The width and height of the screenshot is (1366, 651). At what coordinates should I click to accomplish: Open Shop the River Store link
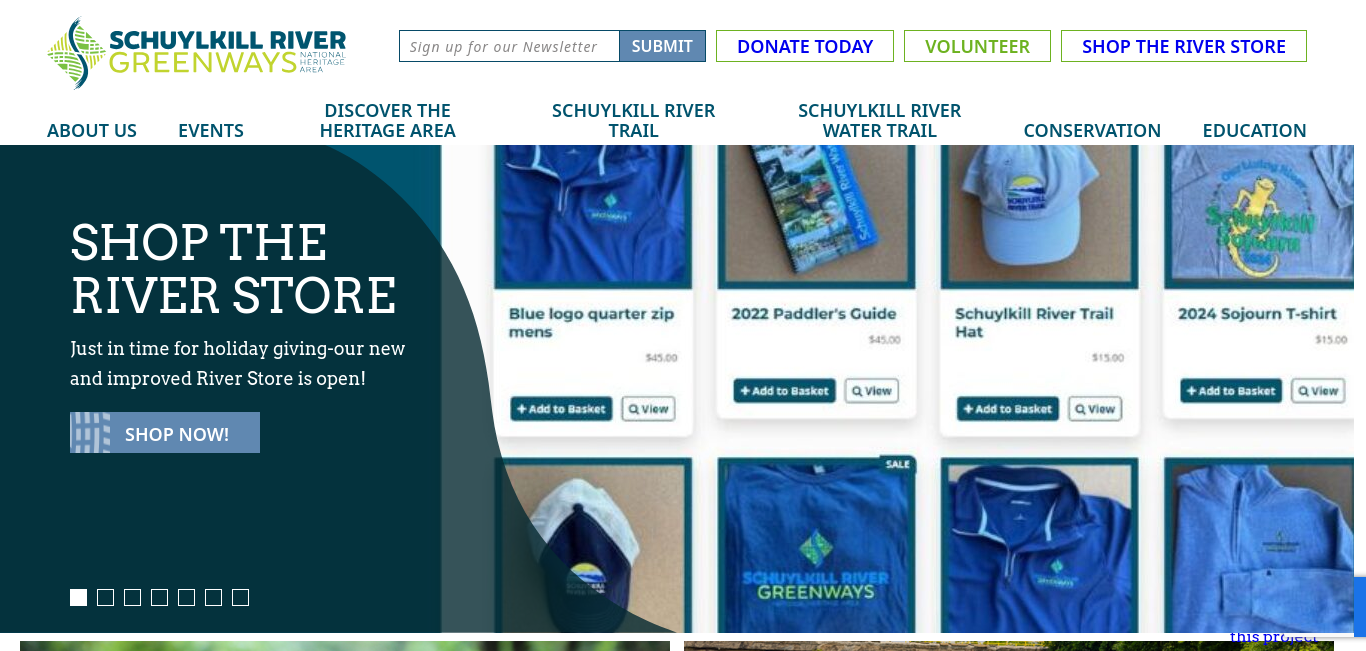1184,46
